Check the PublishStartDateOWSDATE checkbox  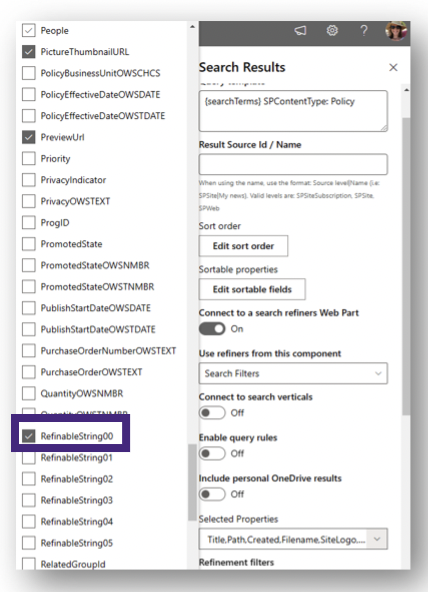[x=29, y=308]
